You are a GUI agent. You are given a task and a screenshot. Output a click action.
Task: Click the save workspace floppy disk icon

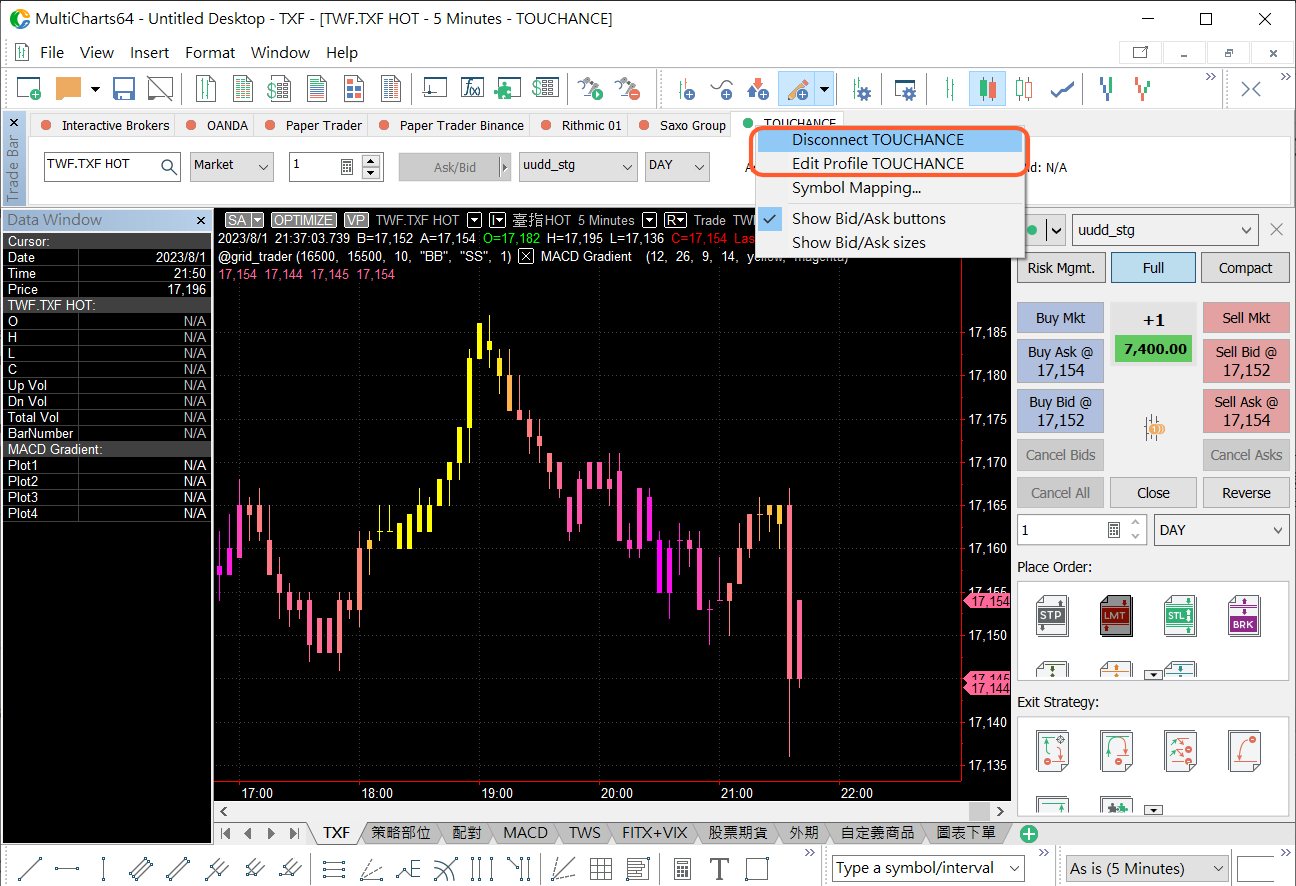(124, 89)
